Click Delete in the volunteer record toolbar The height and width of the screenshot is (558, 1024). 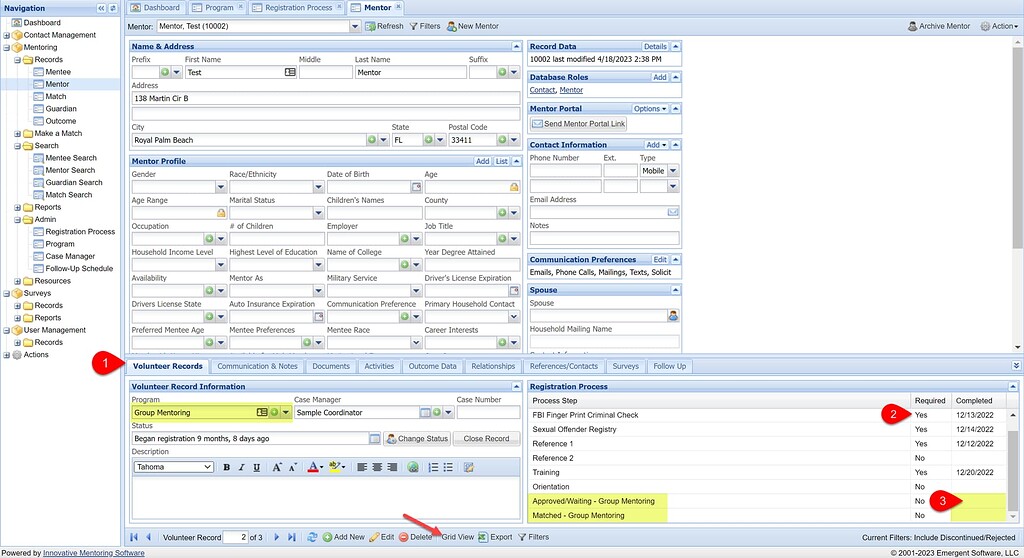coord(404,537)
